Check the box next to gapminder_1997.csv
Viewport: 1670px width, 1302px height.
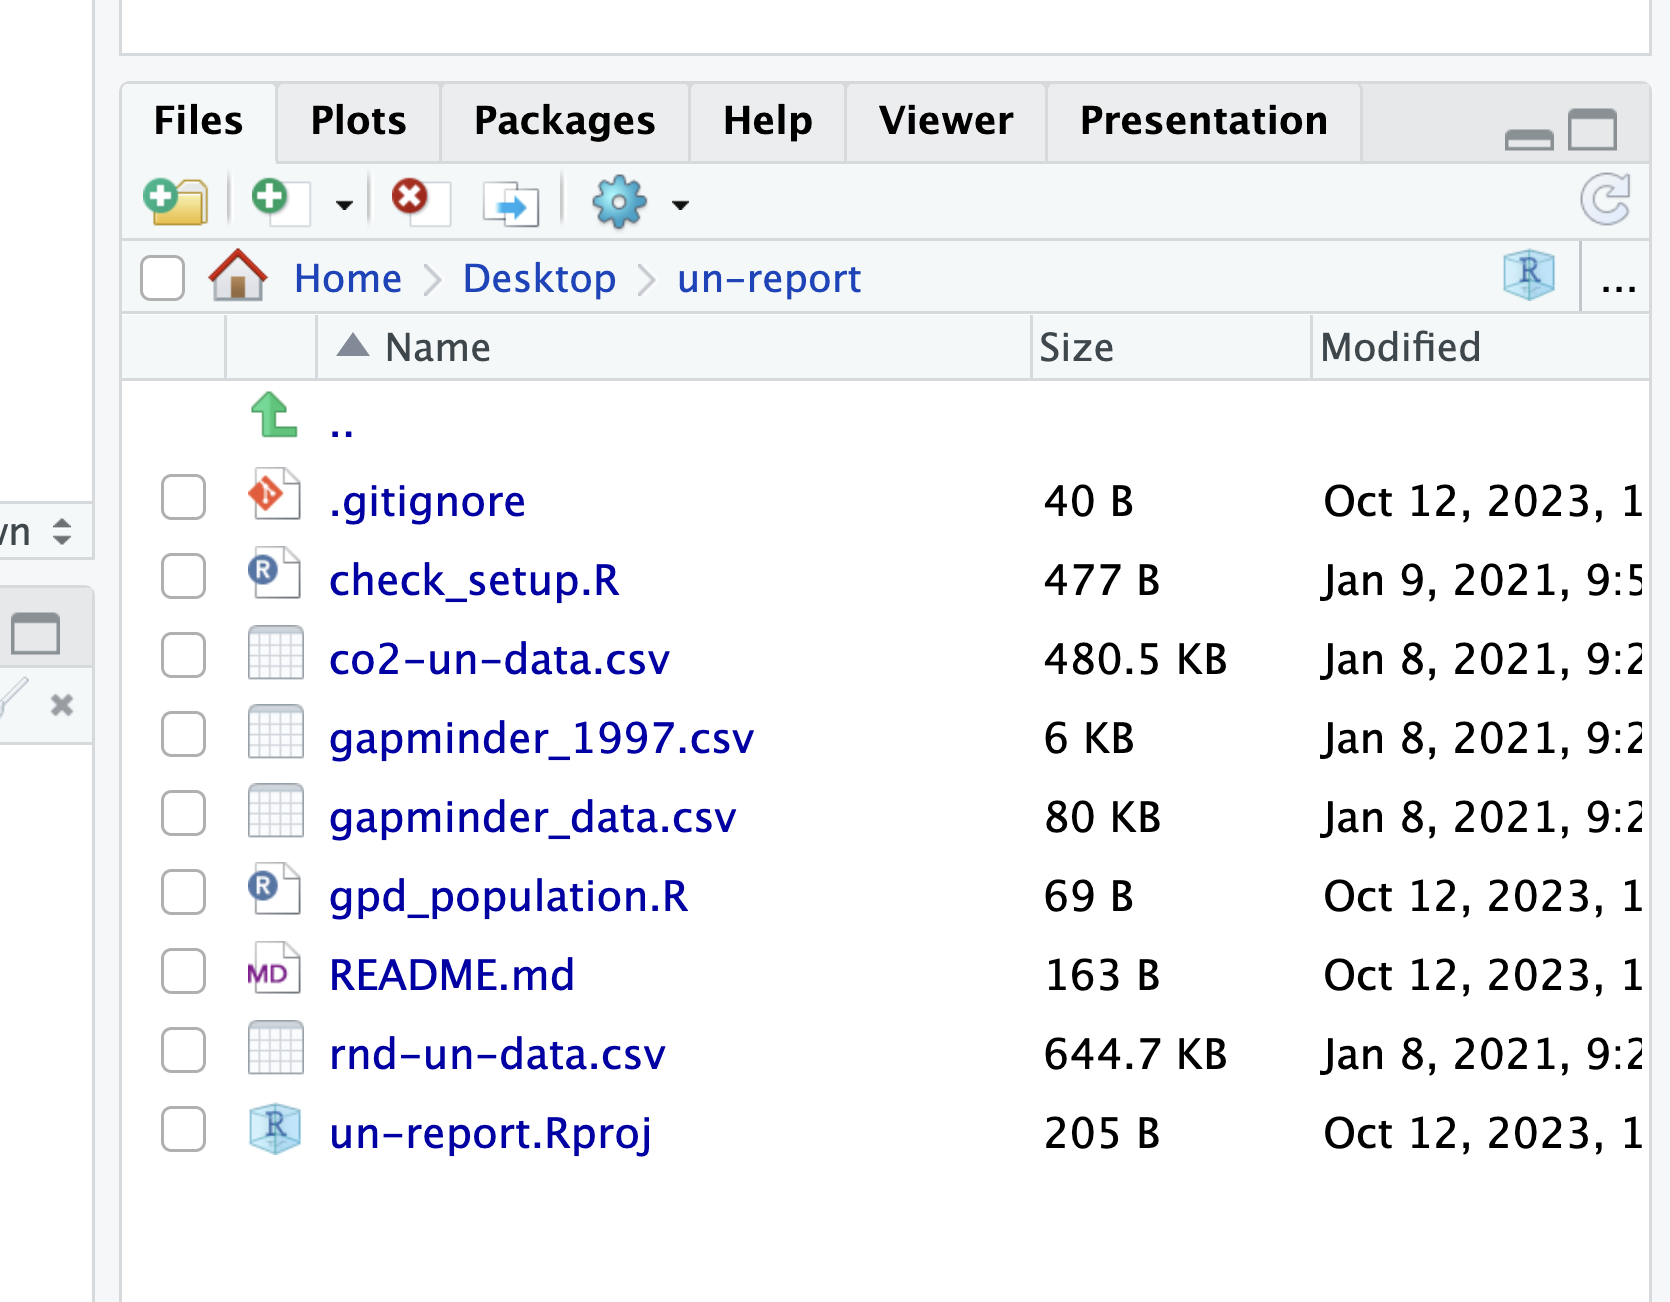click(184, 735)
